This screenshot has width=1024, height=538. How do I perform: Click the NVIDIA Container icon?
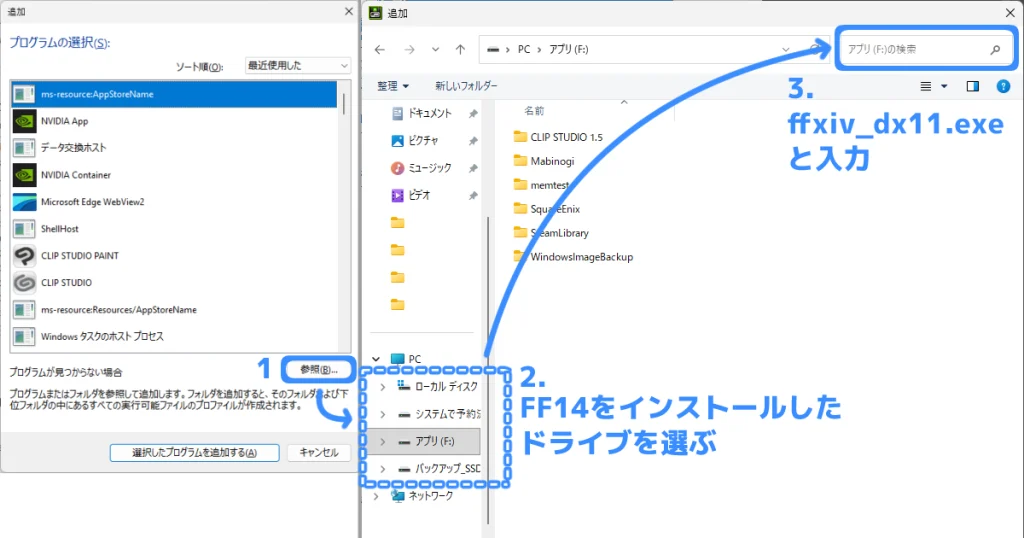(24, 175)
